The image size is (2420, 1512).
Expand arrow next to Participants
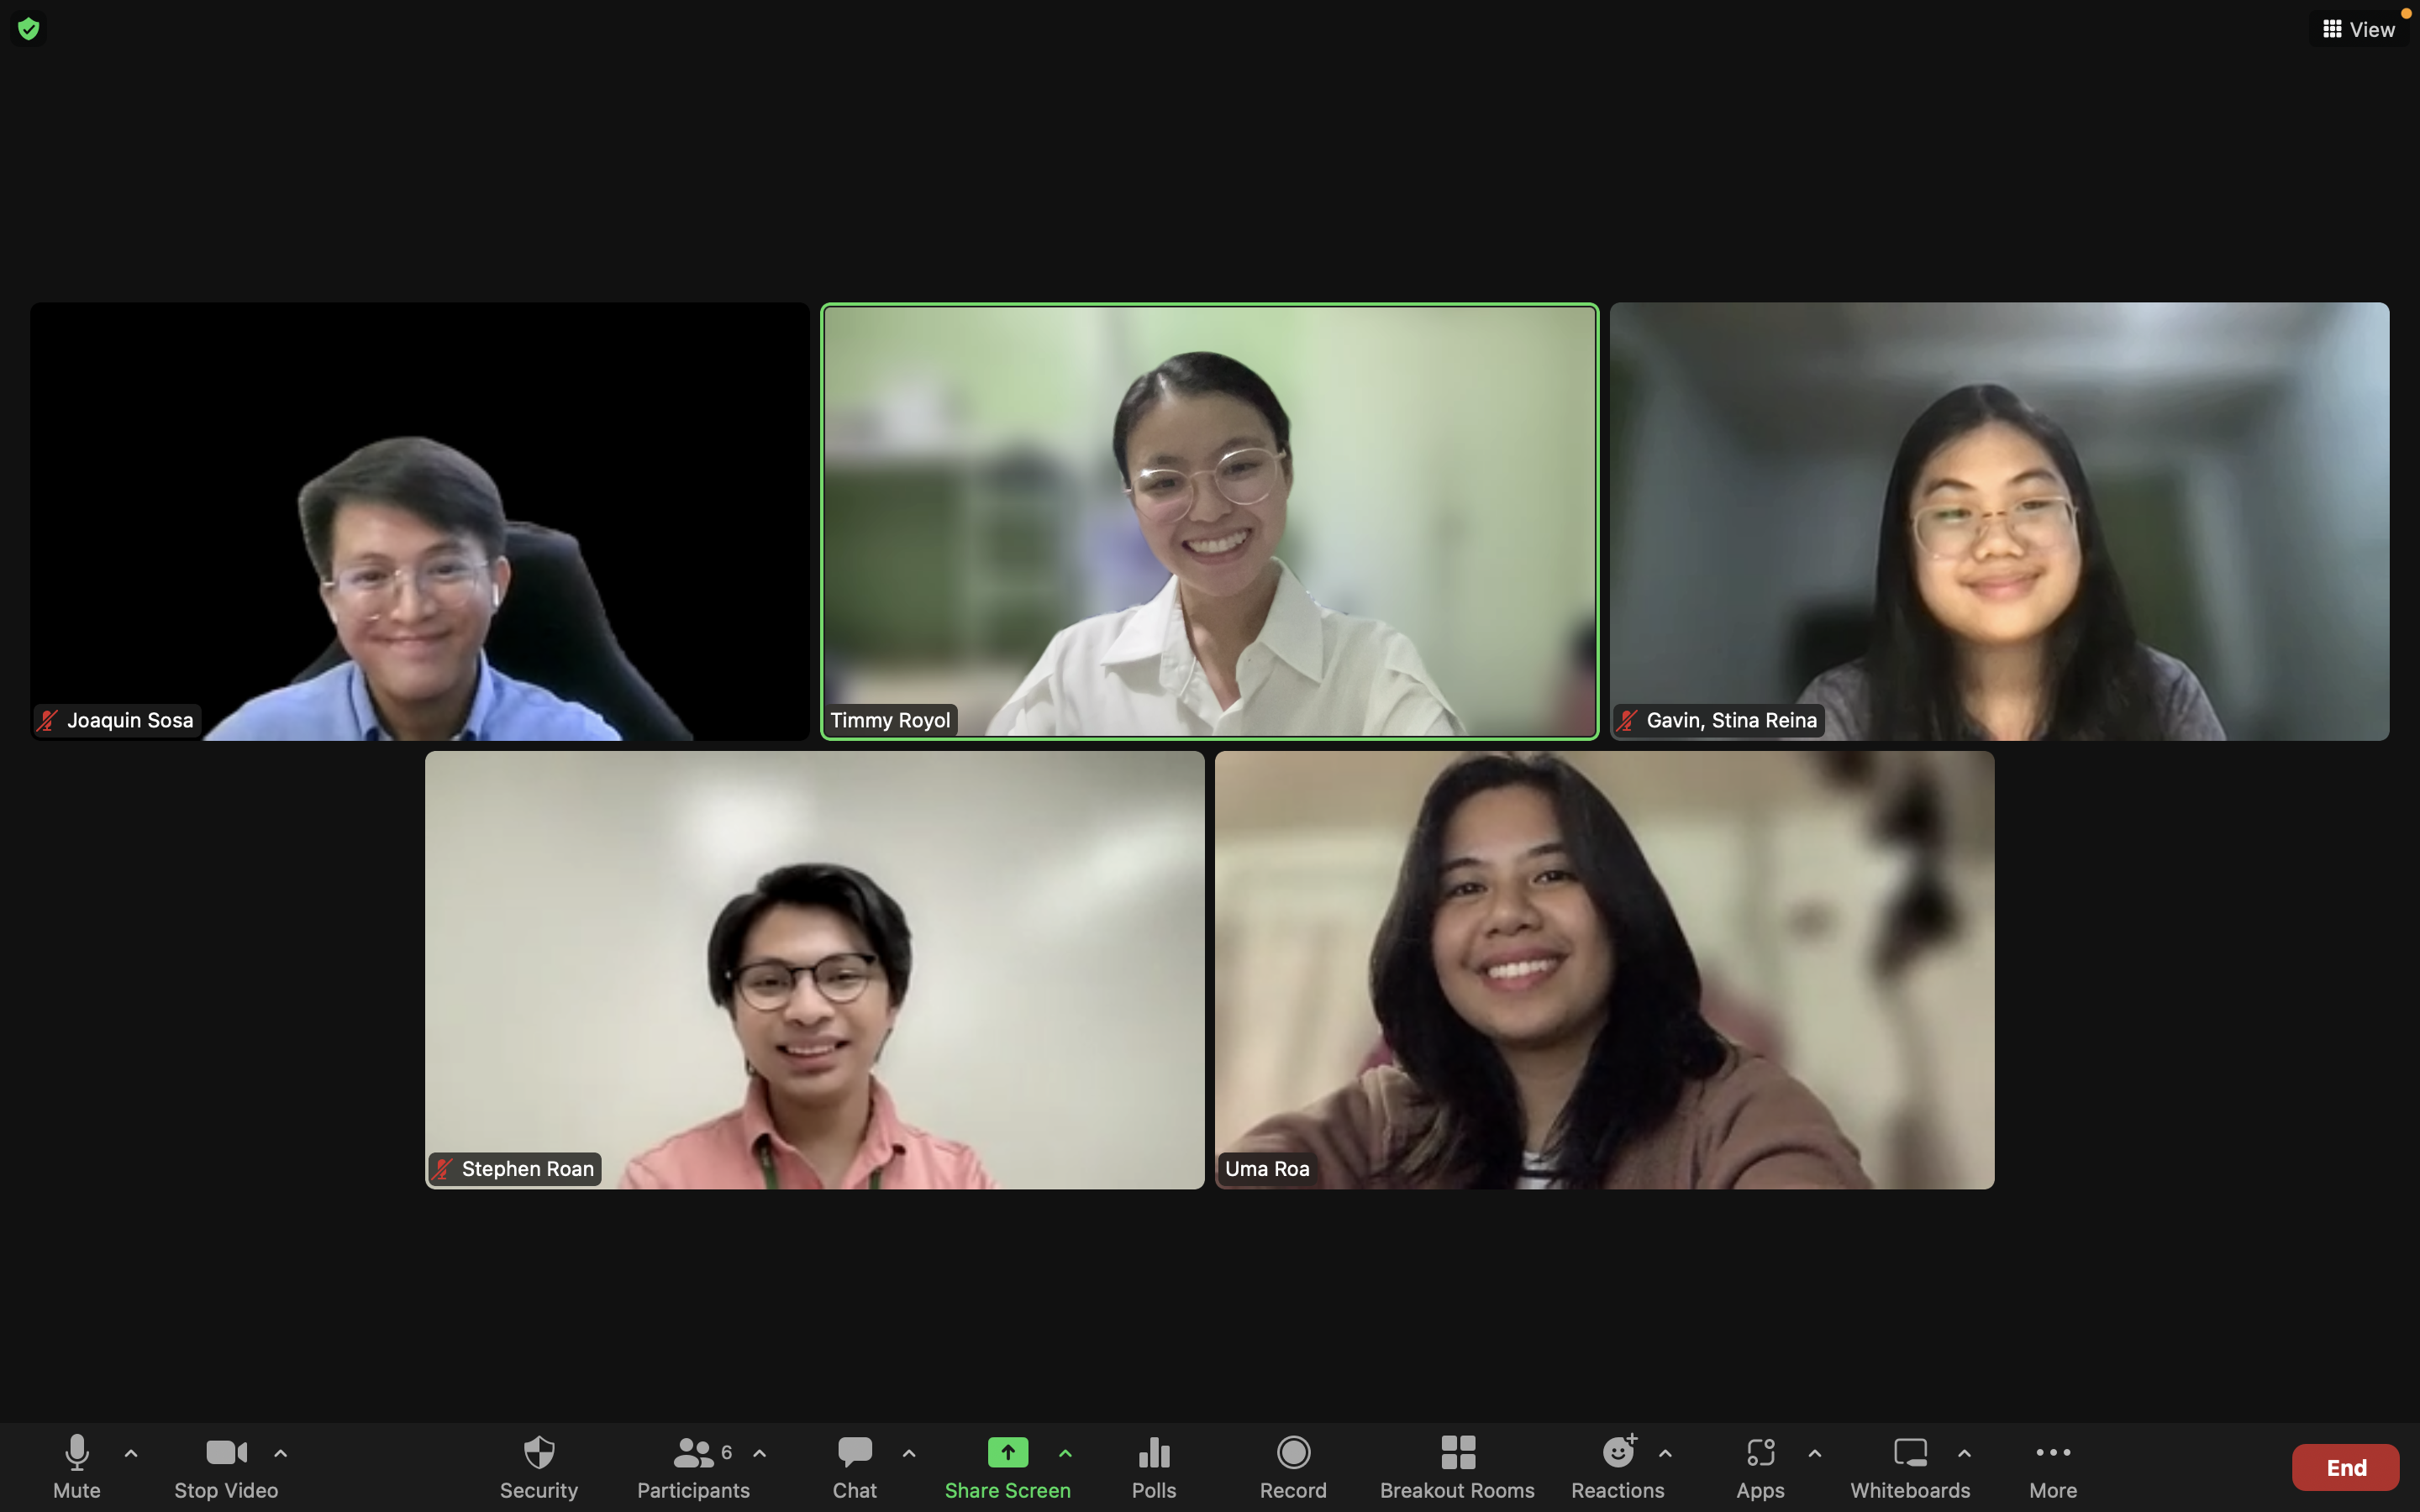(760, 1454)
